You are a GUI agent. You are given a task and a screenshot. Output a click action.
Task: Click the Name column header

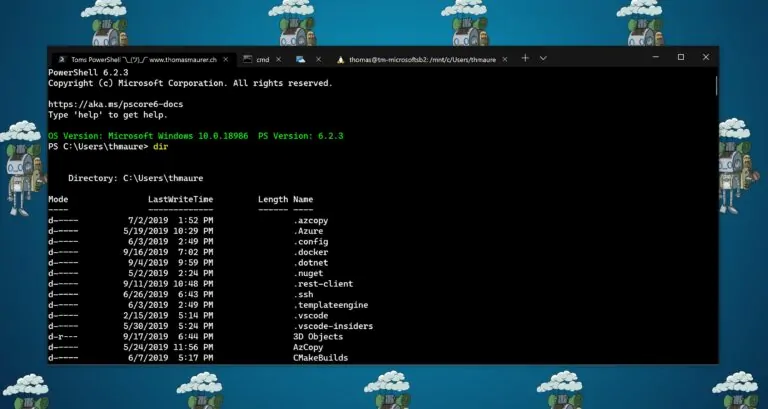[x=303, y=199]
